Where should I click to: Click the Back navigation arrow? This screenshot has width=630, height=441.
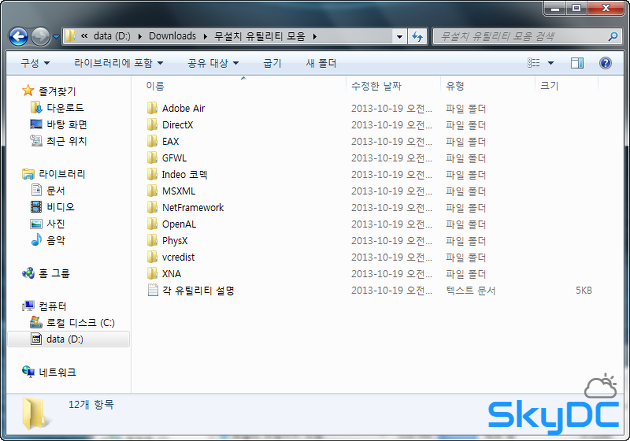pyautogui.click(x=18, y=37)
